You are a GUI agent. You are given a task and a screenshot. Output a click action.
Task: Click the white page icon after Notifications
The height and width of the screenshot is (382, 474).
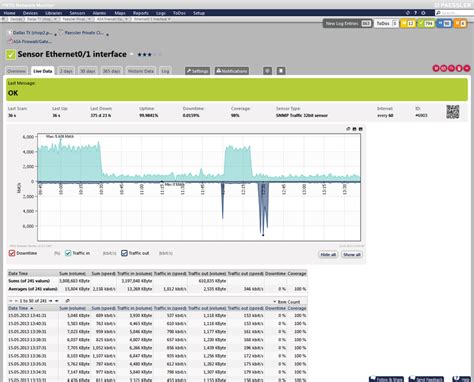click(281, 71)
